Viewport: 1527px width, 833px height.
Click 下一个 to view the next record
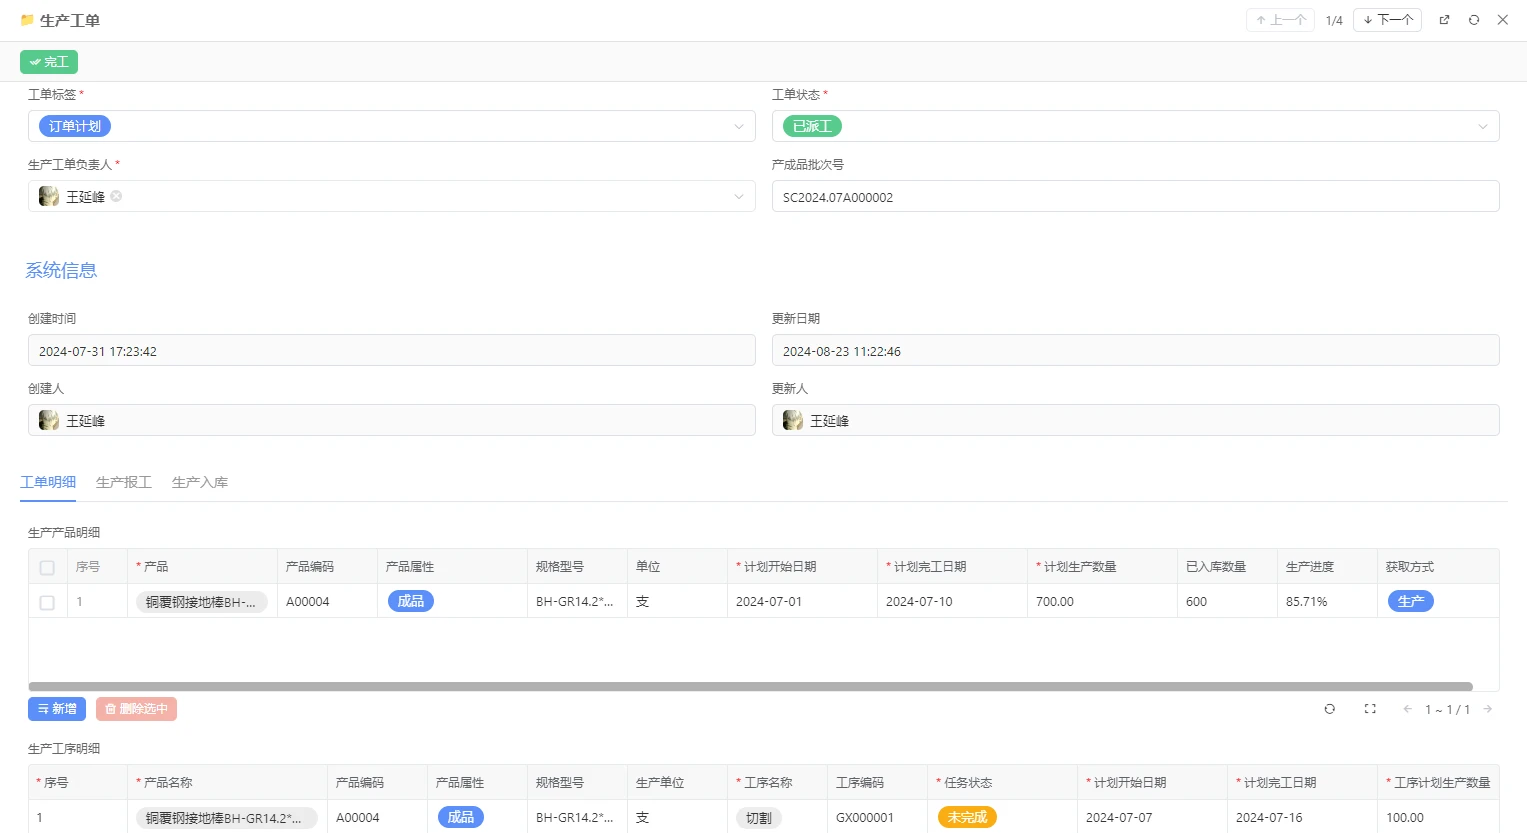(1387, 19)
